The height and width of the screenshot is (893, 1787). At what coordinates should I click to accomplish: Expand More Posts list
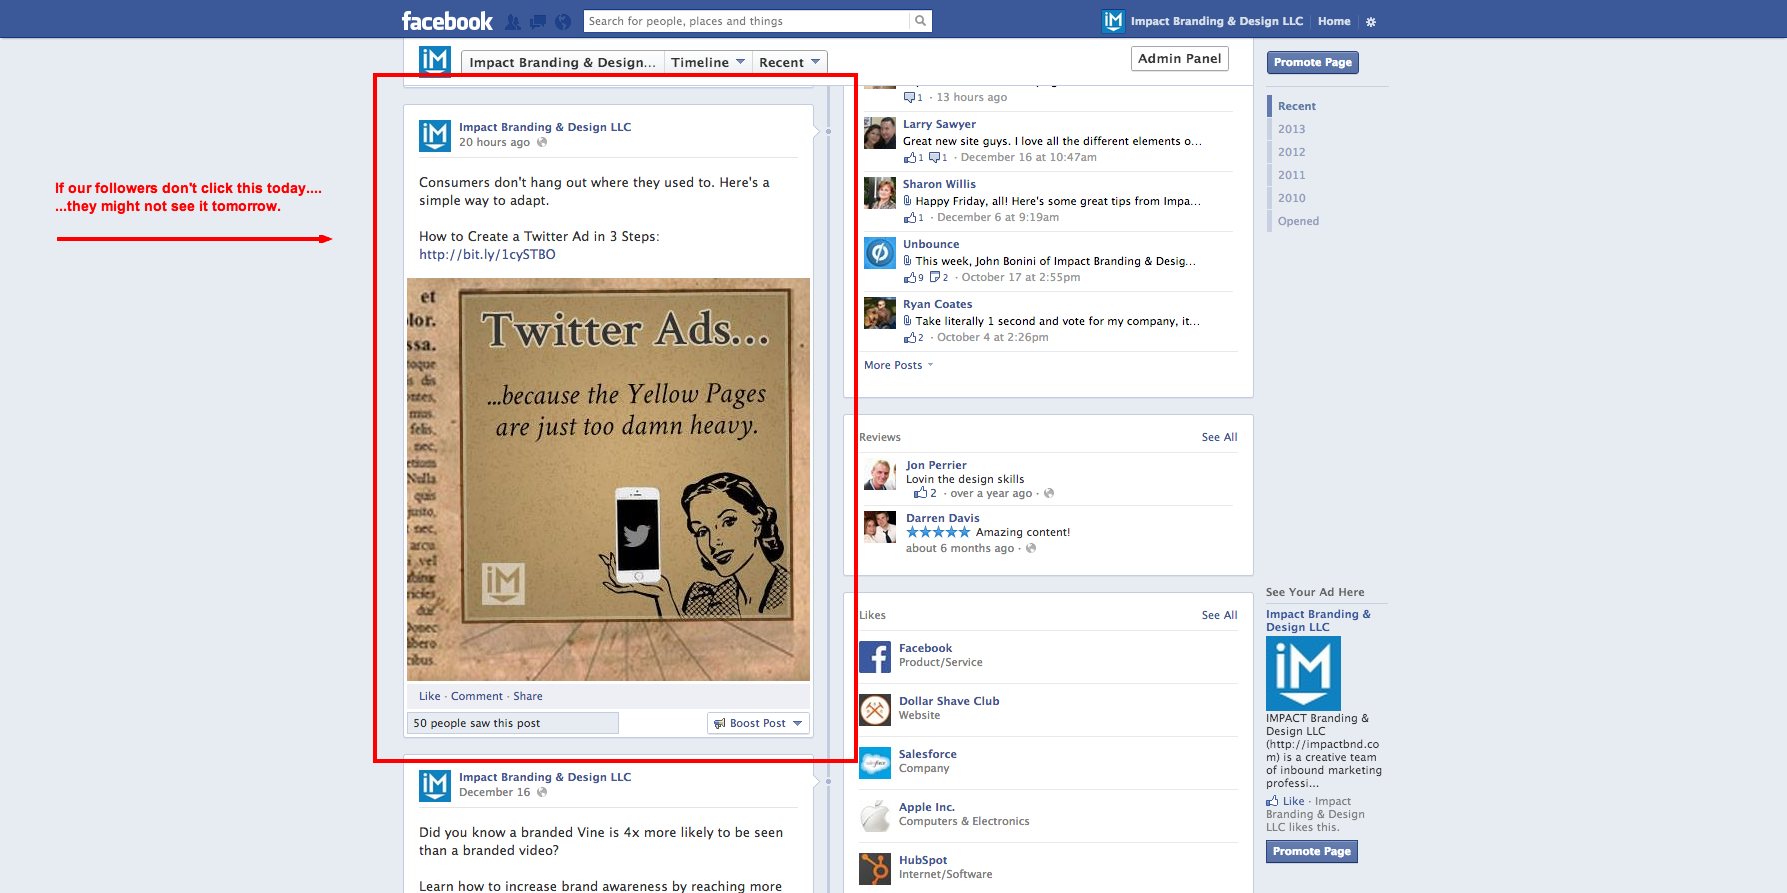pyautogui.click(x=898, y=365)
